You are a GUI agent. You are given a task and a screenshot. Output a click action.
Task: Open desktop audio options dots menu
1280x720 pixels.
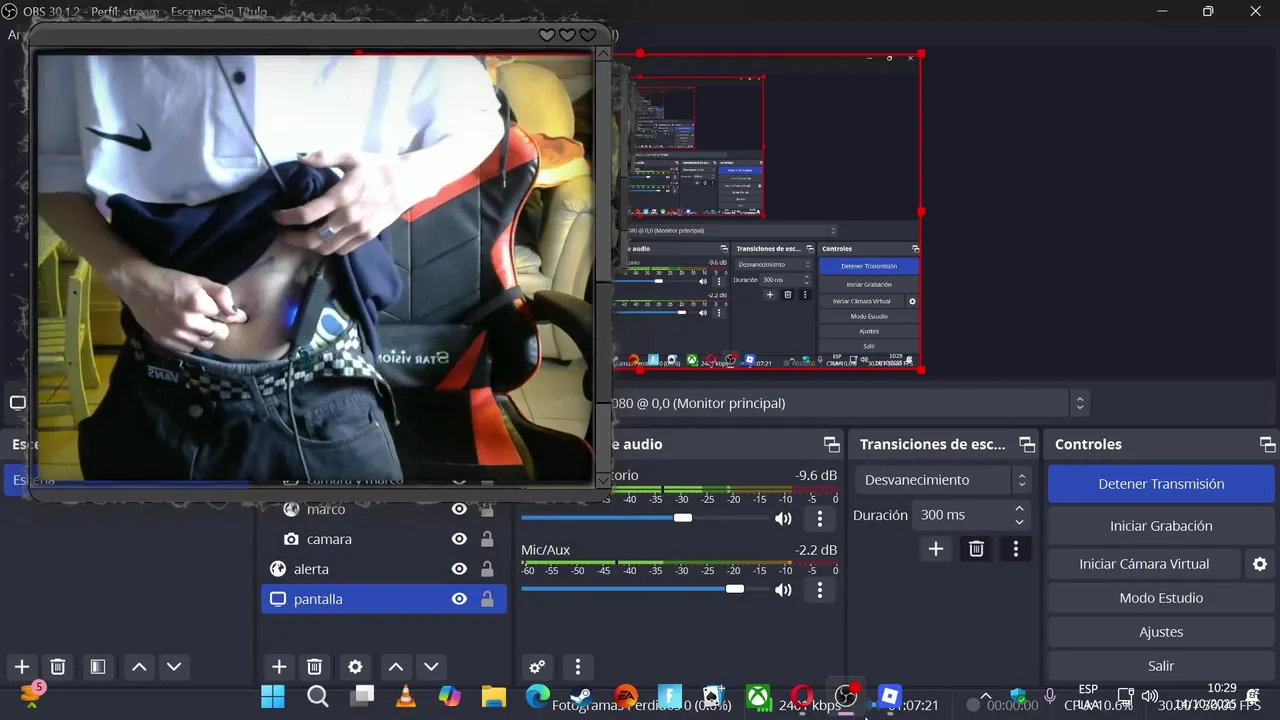coord(820,518)
